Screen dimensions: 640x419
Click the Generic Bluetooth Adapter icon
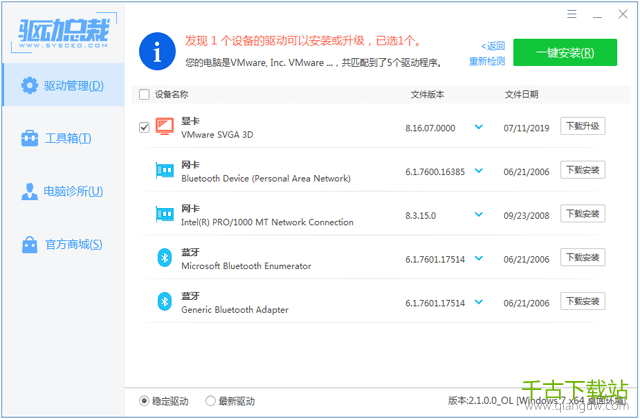click(164, 301)
